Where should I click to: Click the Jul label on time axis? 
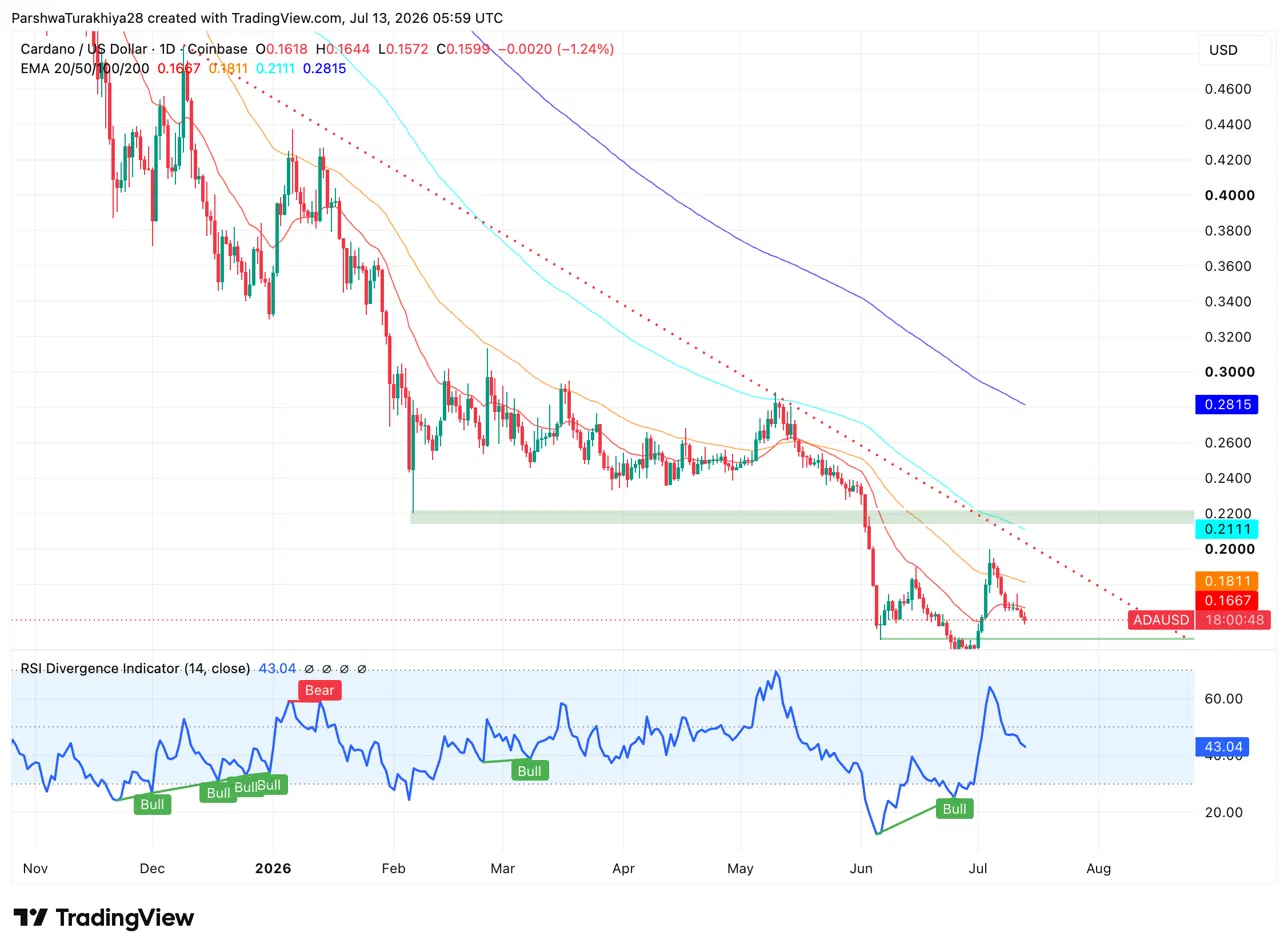click(977, 868)
